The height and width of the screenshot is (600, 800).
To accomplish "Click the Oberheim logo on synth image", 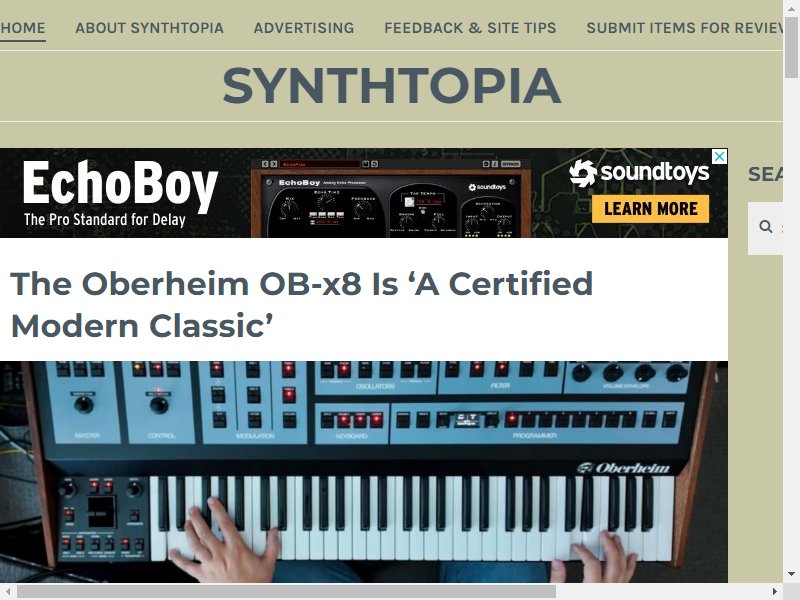I will 623,468.
